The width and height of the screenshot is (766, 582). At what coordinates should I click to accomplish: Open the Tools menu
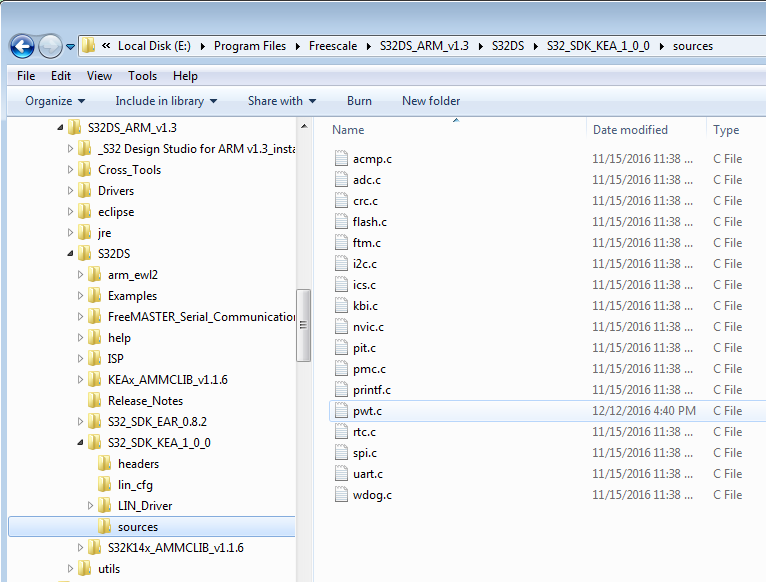pyautogui.click(x=142, y=76)
